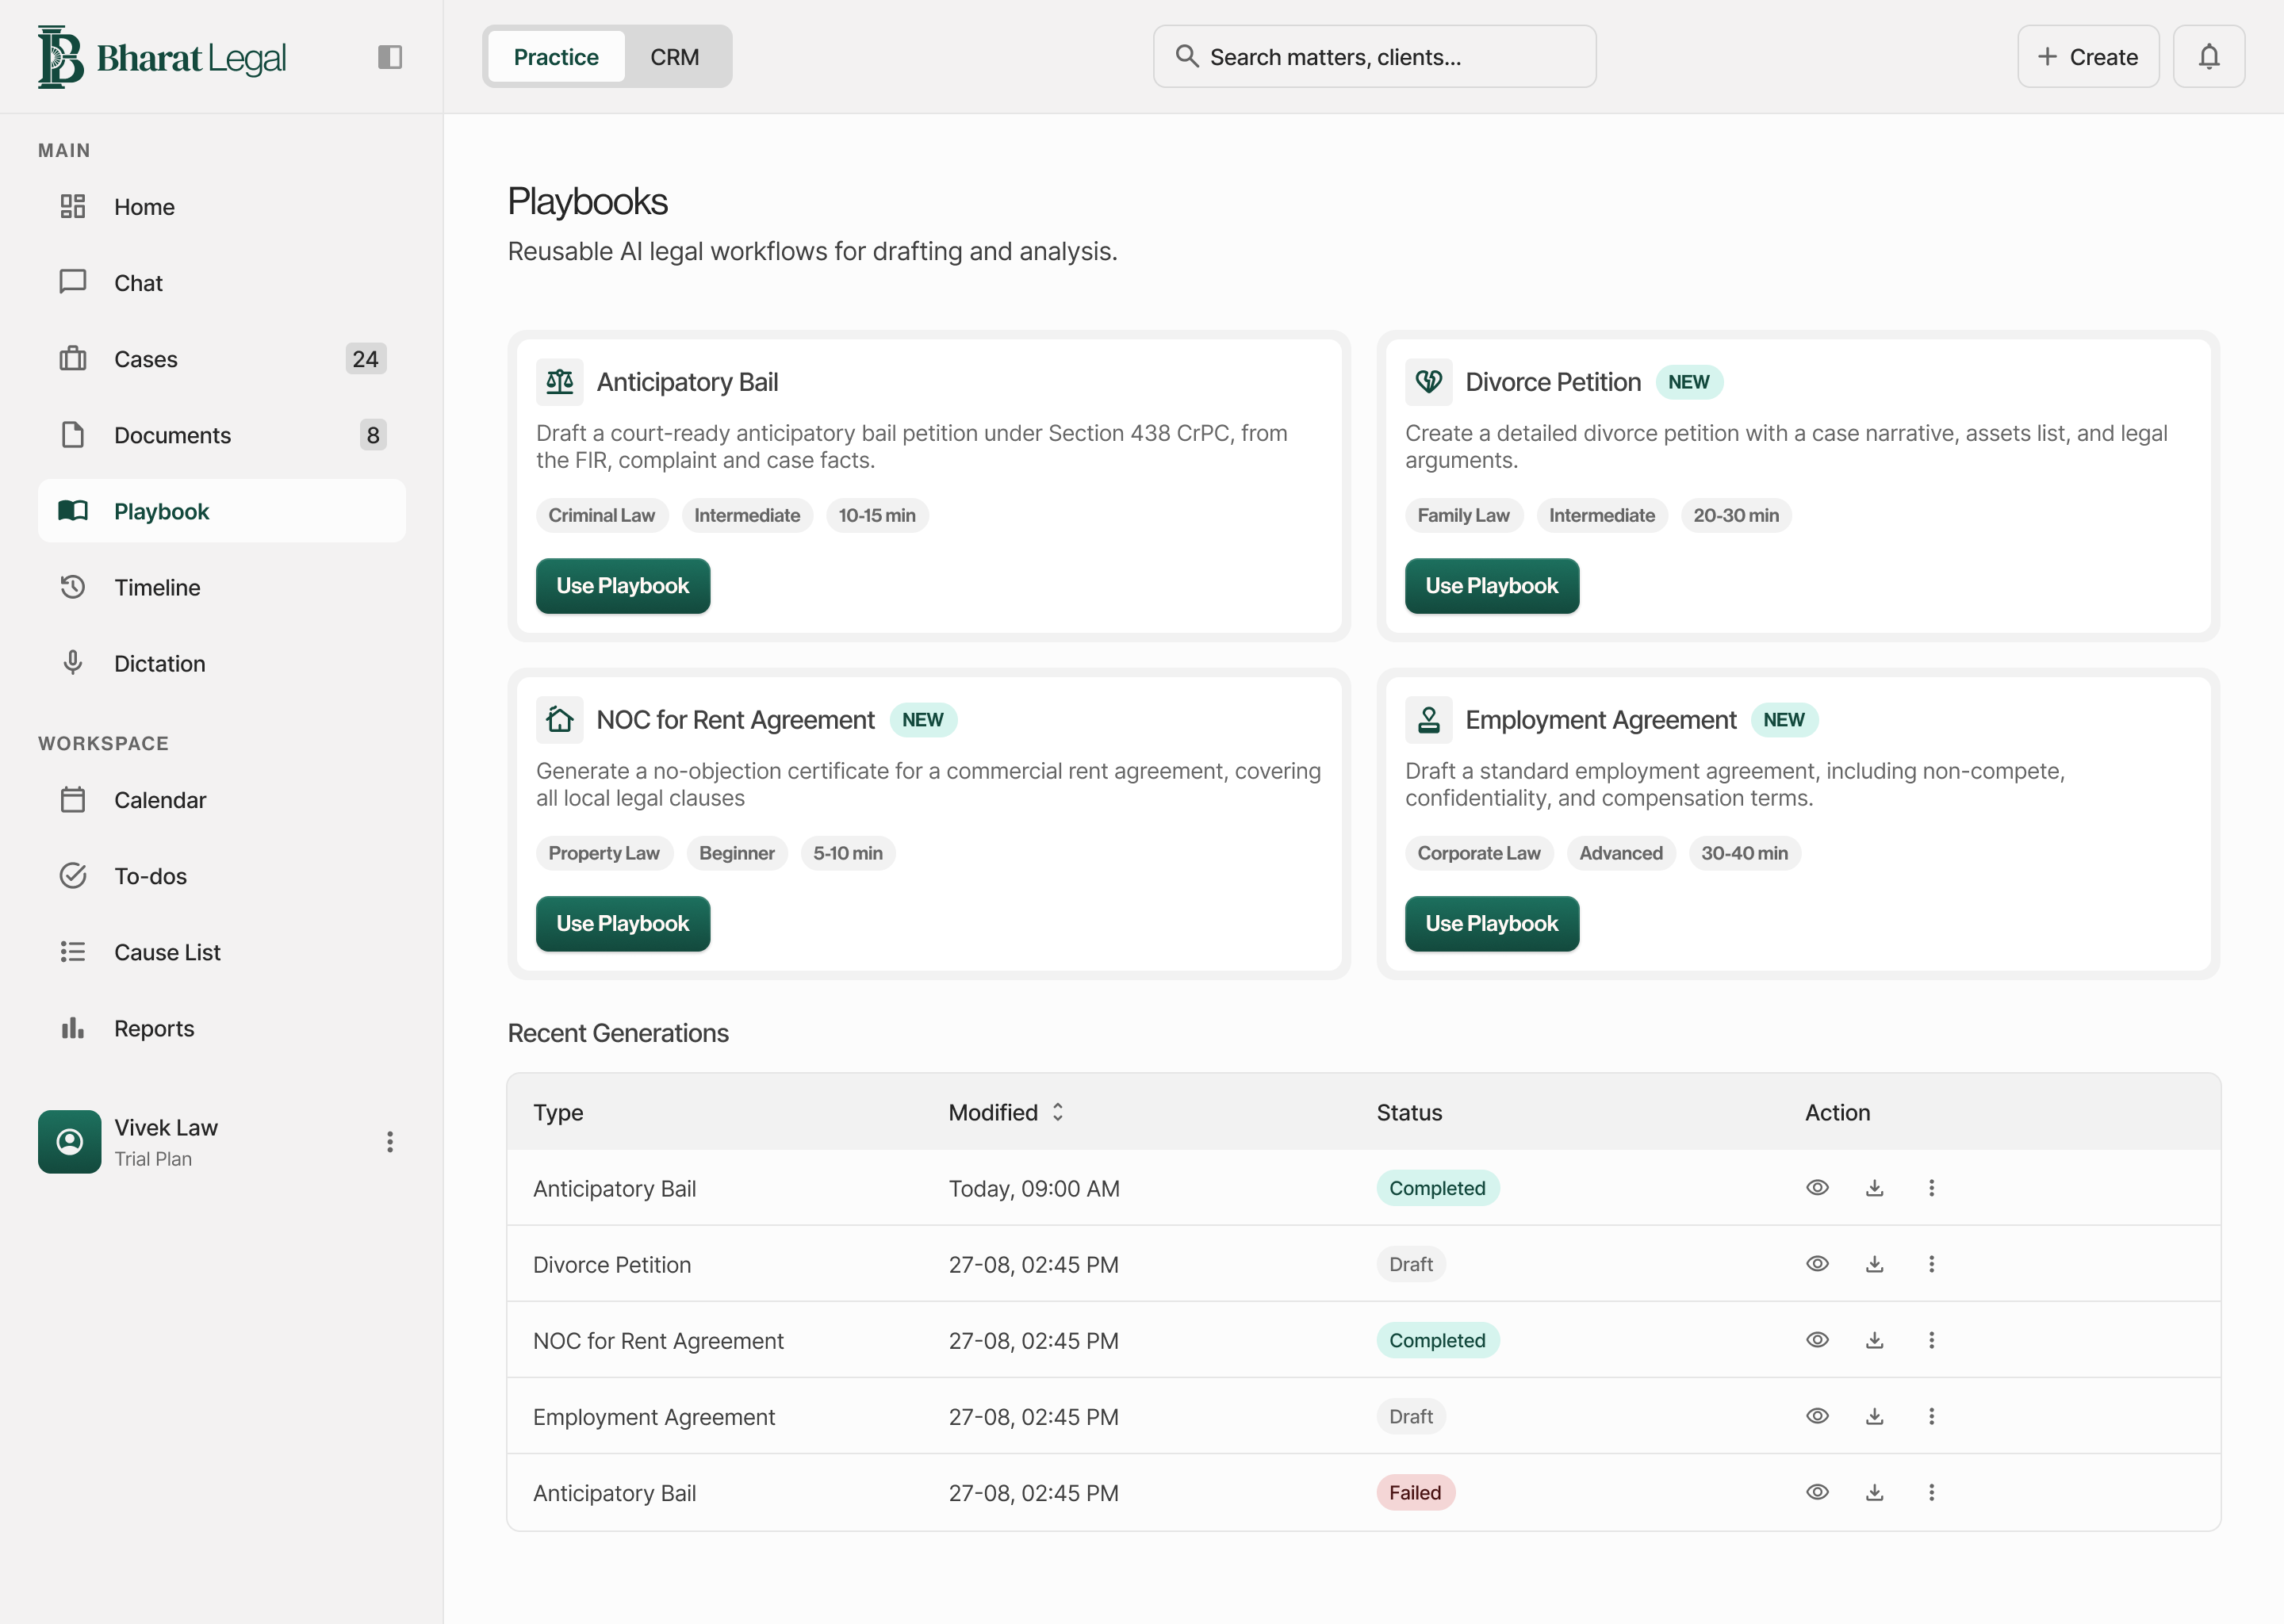2284x1624 pixels.
Task: Open notifications bell
Action: [x=2208, y=57]
